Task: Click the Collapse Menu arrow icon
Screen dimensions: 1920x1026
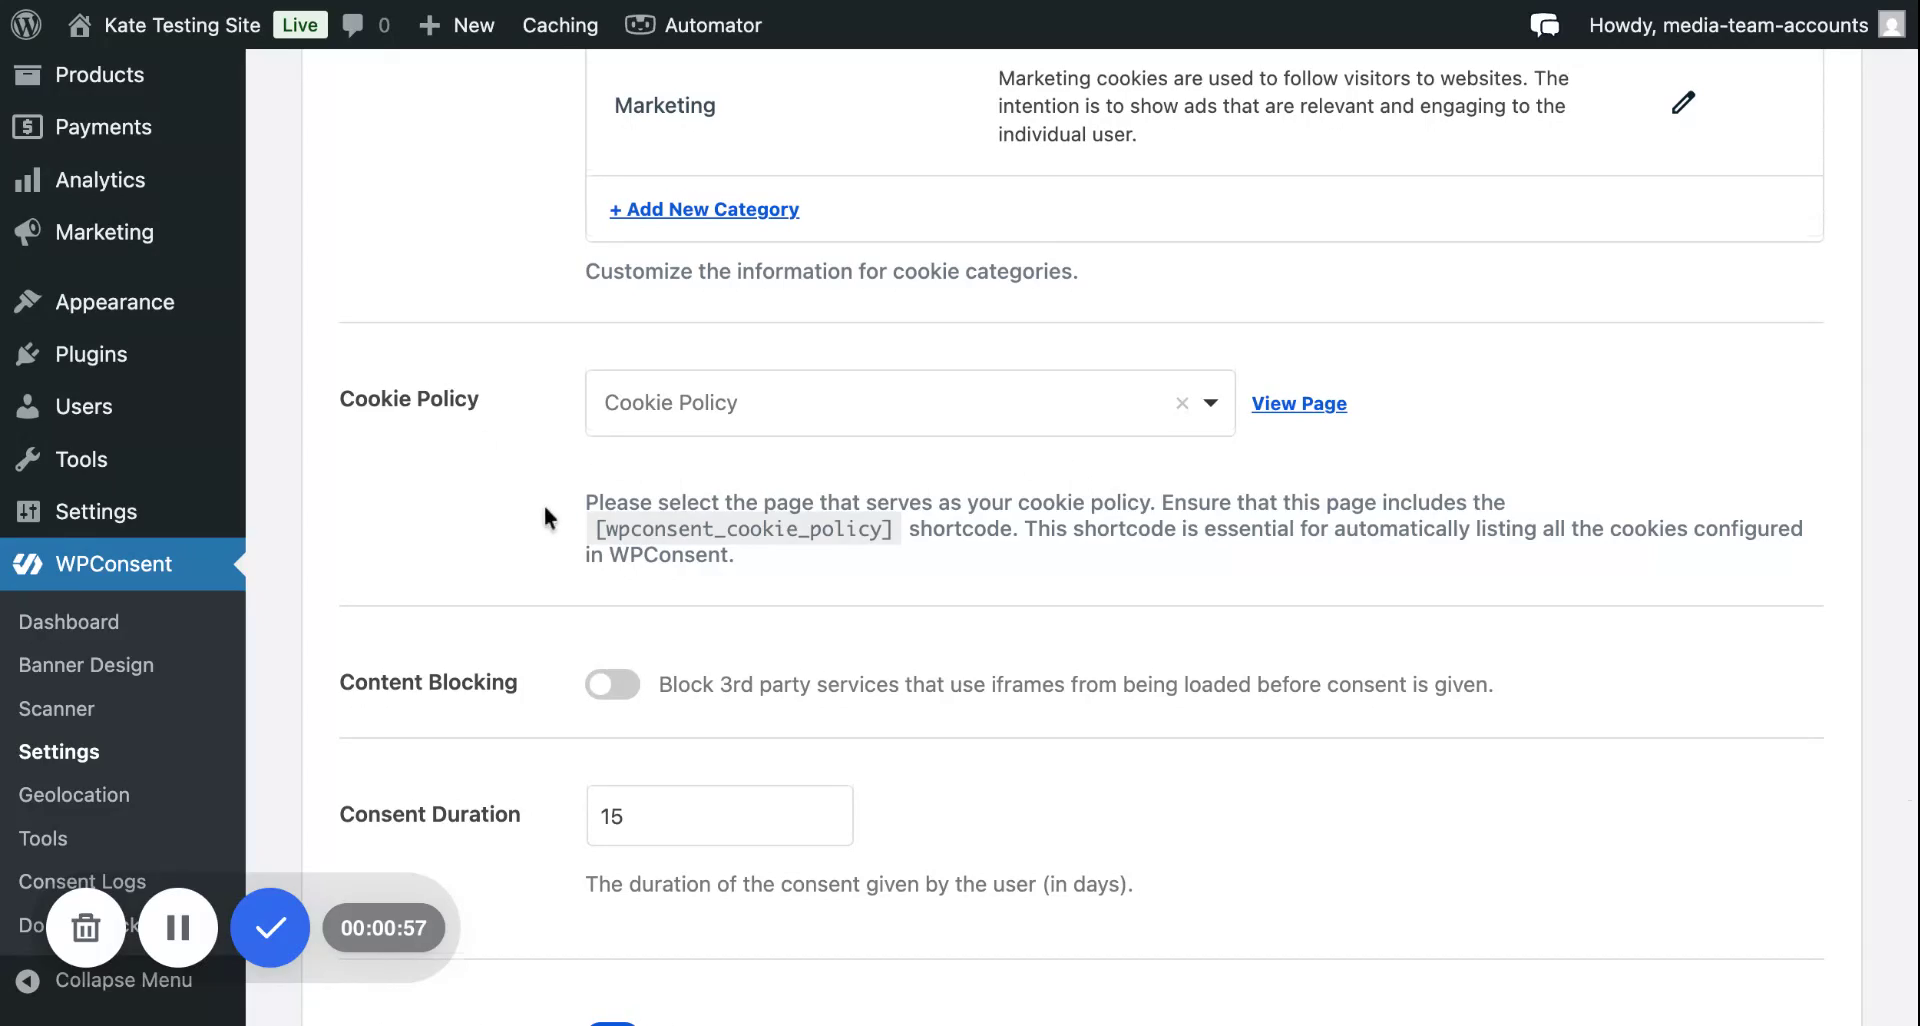Action: 28,980
